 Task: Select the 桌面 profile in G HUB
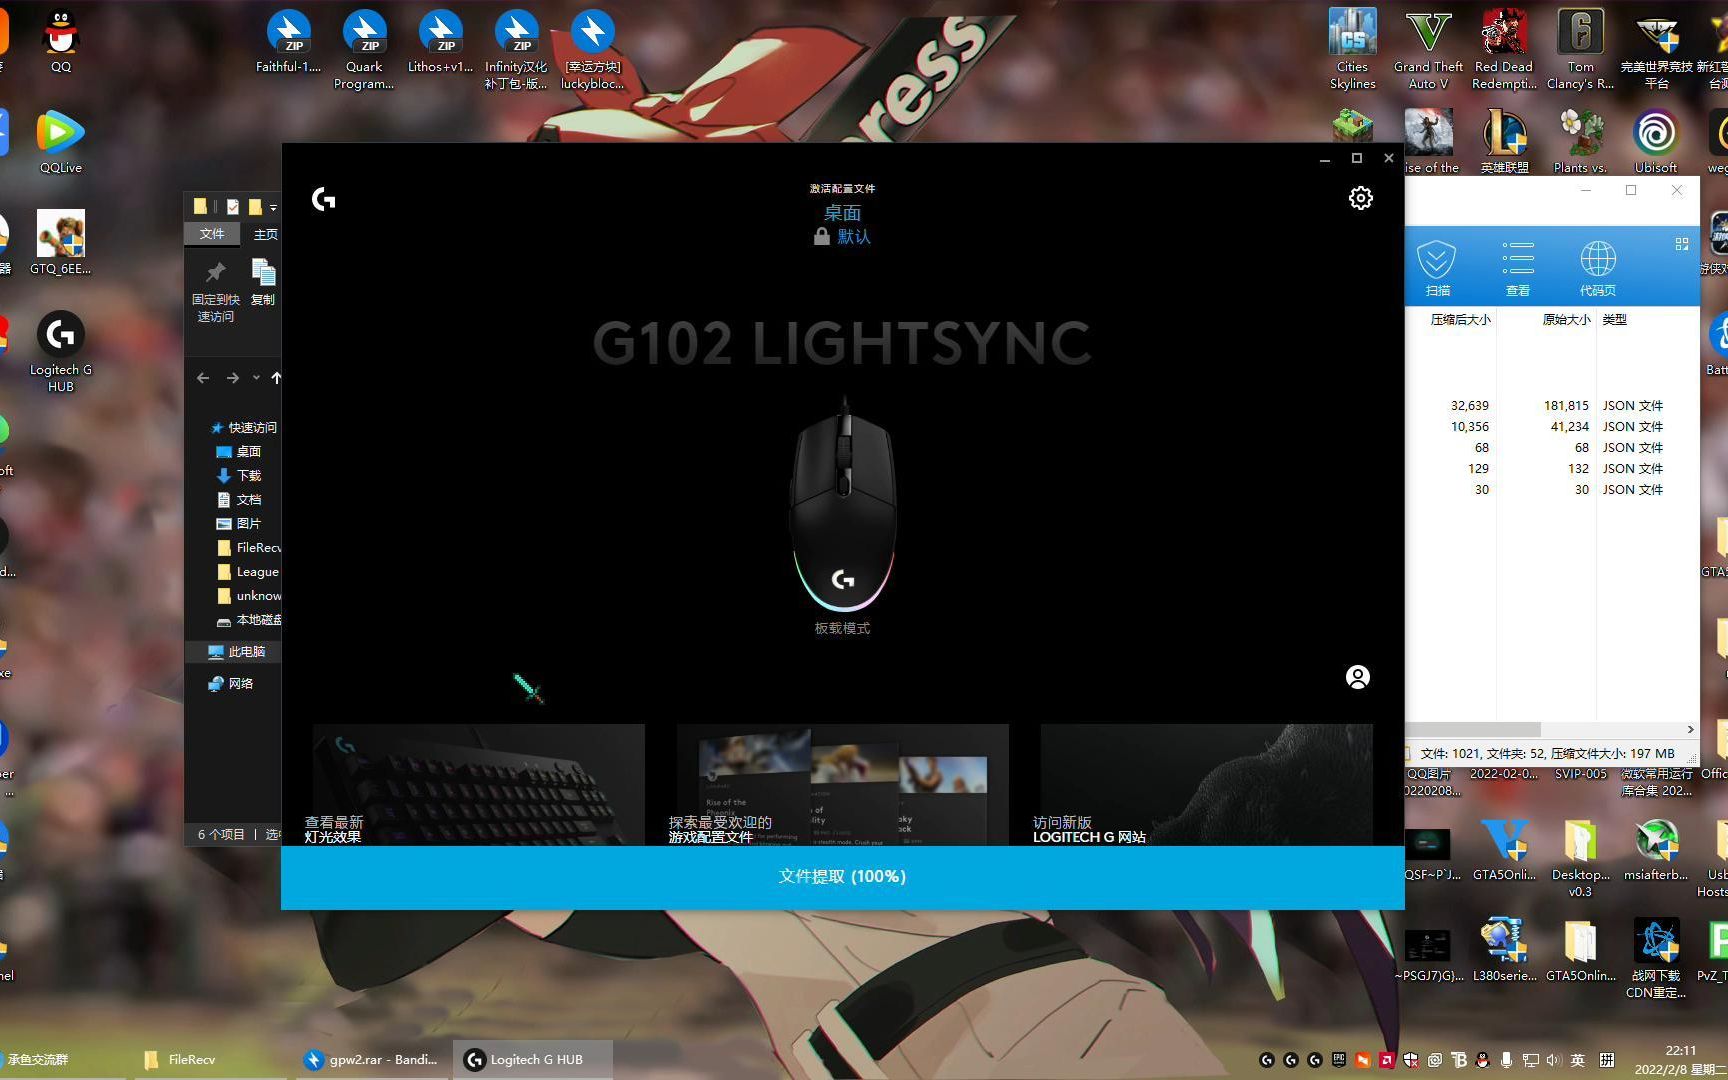(843, 212)
